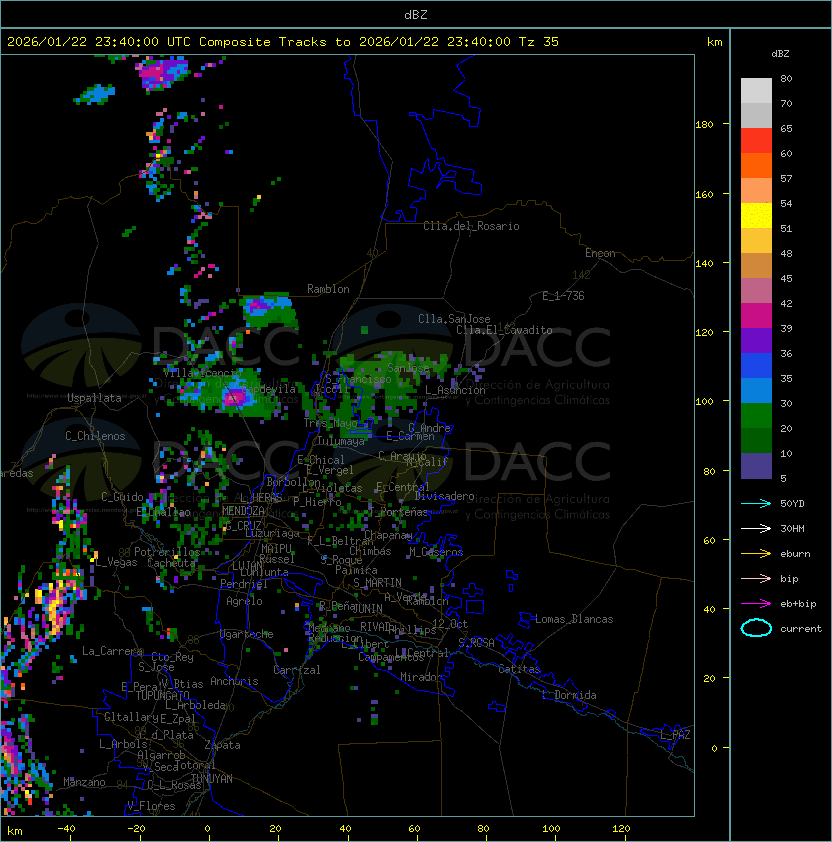This screenshot has width=832, height=842.
Task: Pick the bright green 20–30 dBZ swatch
Action: [756, 416]
